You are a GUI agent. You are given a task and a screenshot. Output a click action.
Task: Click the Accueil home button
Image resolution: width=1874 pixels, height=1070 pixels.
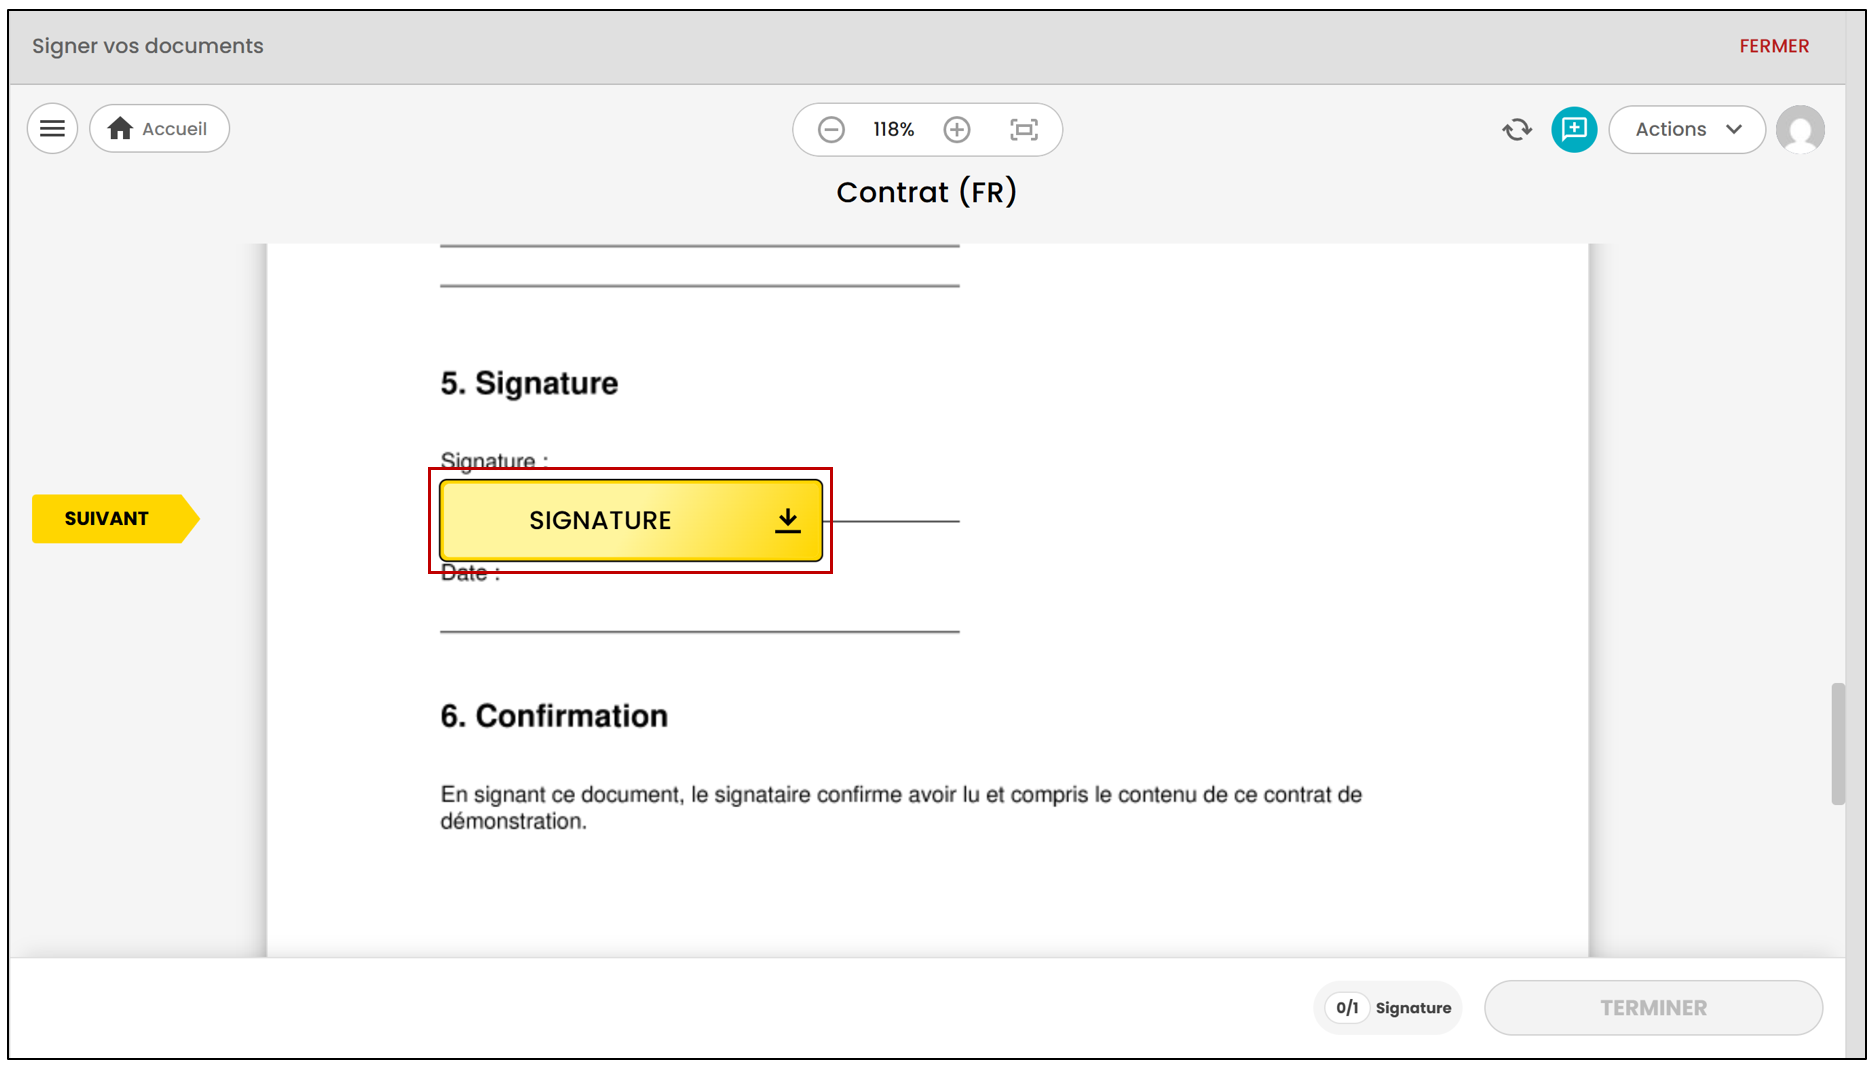click(159, 129)
